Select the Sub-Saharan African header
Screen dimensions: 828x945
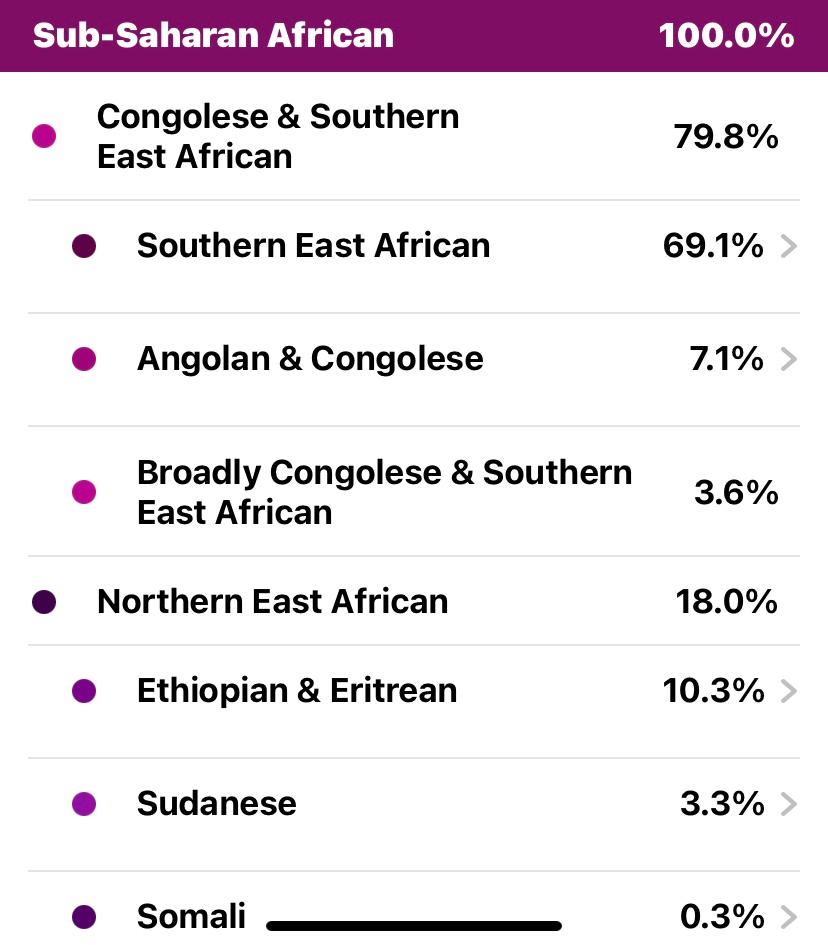tap(213, 35)
